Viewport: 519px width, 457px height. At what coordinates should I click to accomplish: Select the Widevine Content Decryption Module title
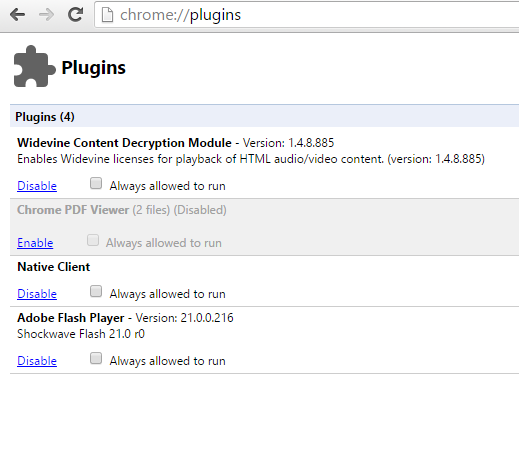point(124,143)
